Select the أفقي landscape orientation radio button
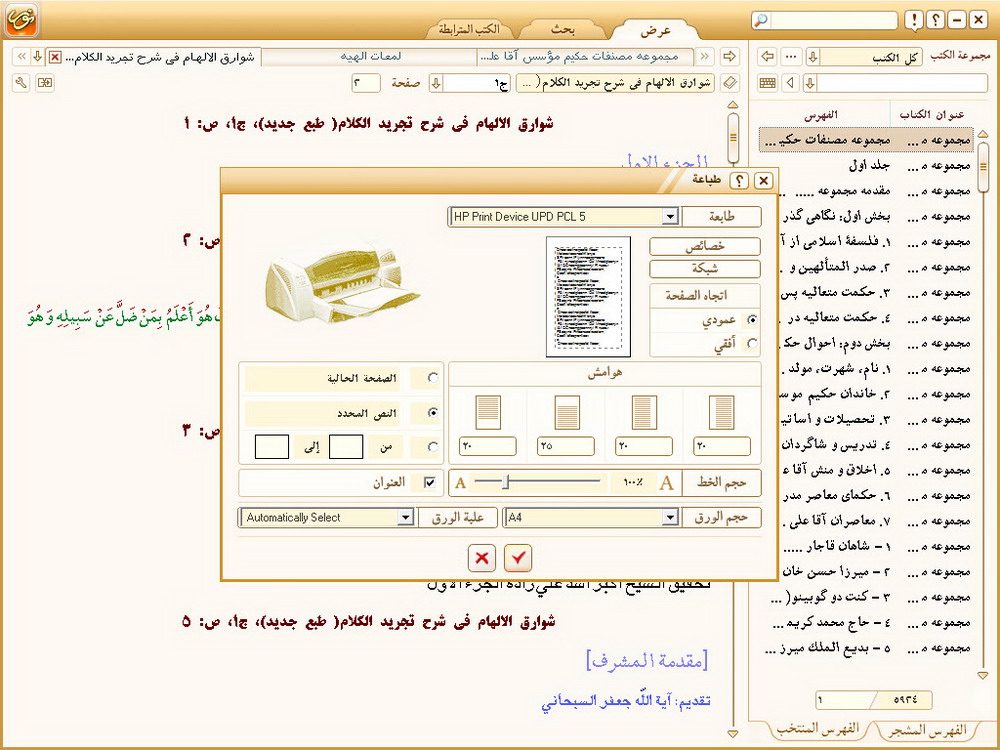 pos(751,343)
